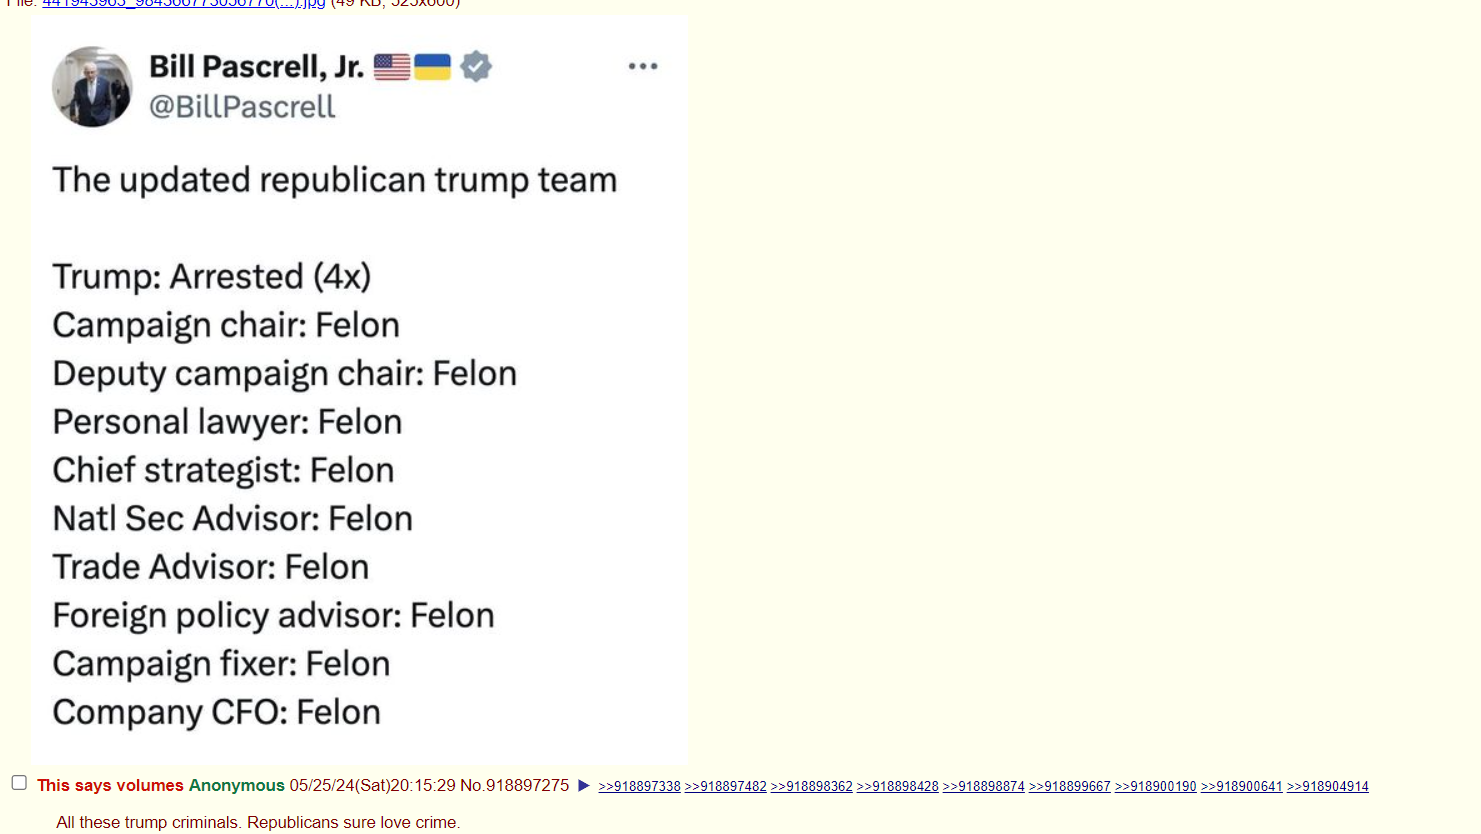
Task: Jump to reply >>918898874
Action: (x=983, y=787)
